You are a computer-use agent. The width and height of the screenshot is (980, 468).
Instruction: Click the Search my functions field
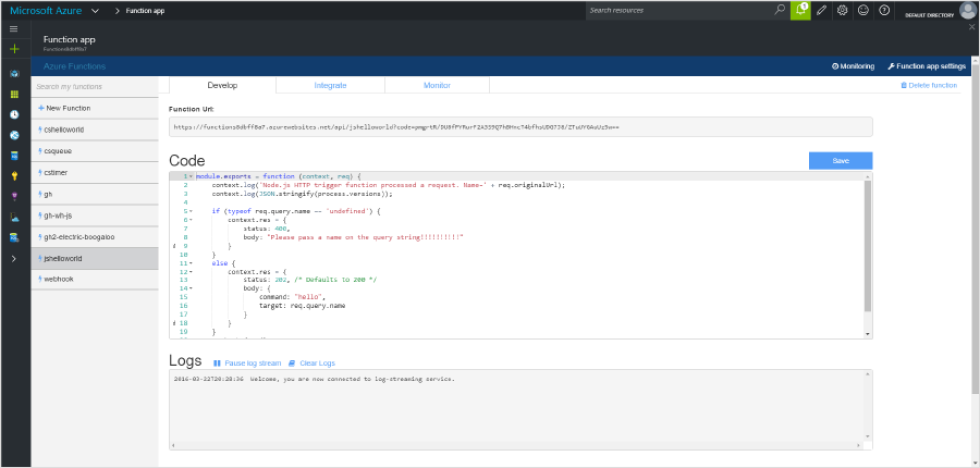pos(95,87)
